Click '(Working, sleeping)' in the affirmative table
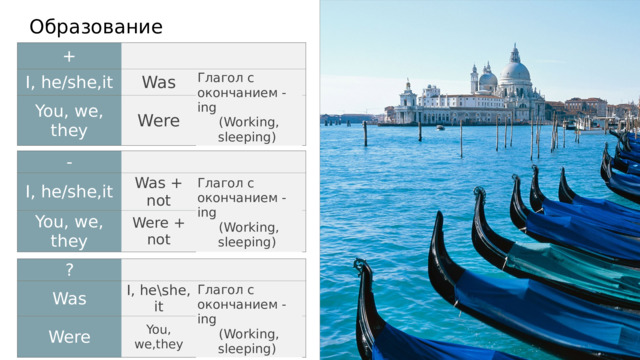The height and width of the screenshot is (360, 640). coord(248,129)
